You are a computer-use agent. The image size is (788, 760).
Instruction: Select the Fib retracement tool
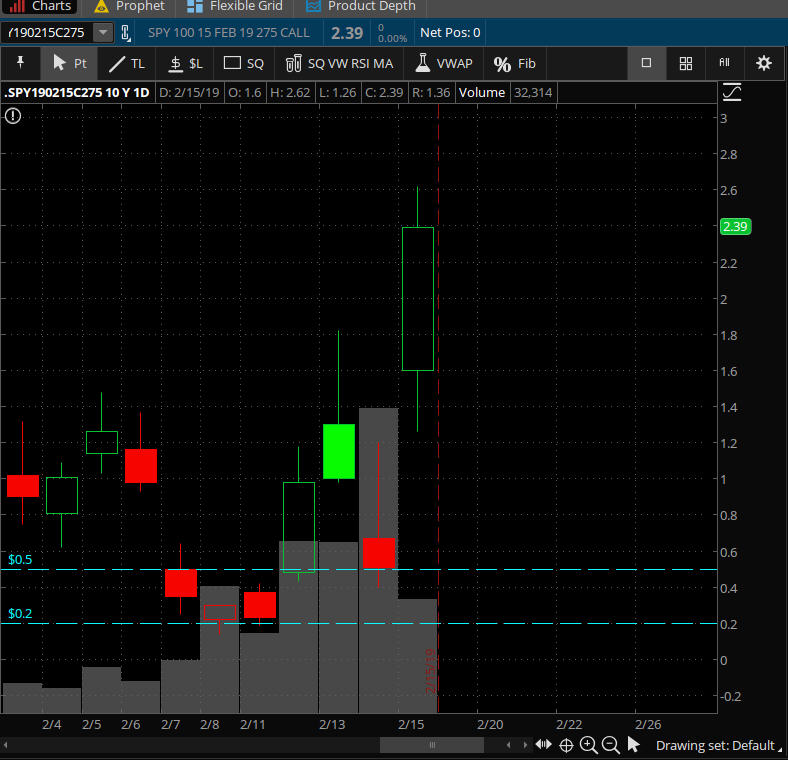click(x=515, y=63)
